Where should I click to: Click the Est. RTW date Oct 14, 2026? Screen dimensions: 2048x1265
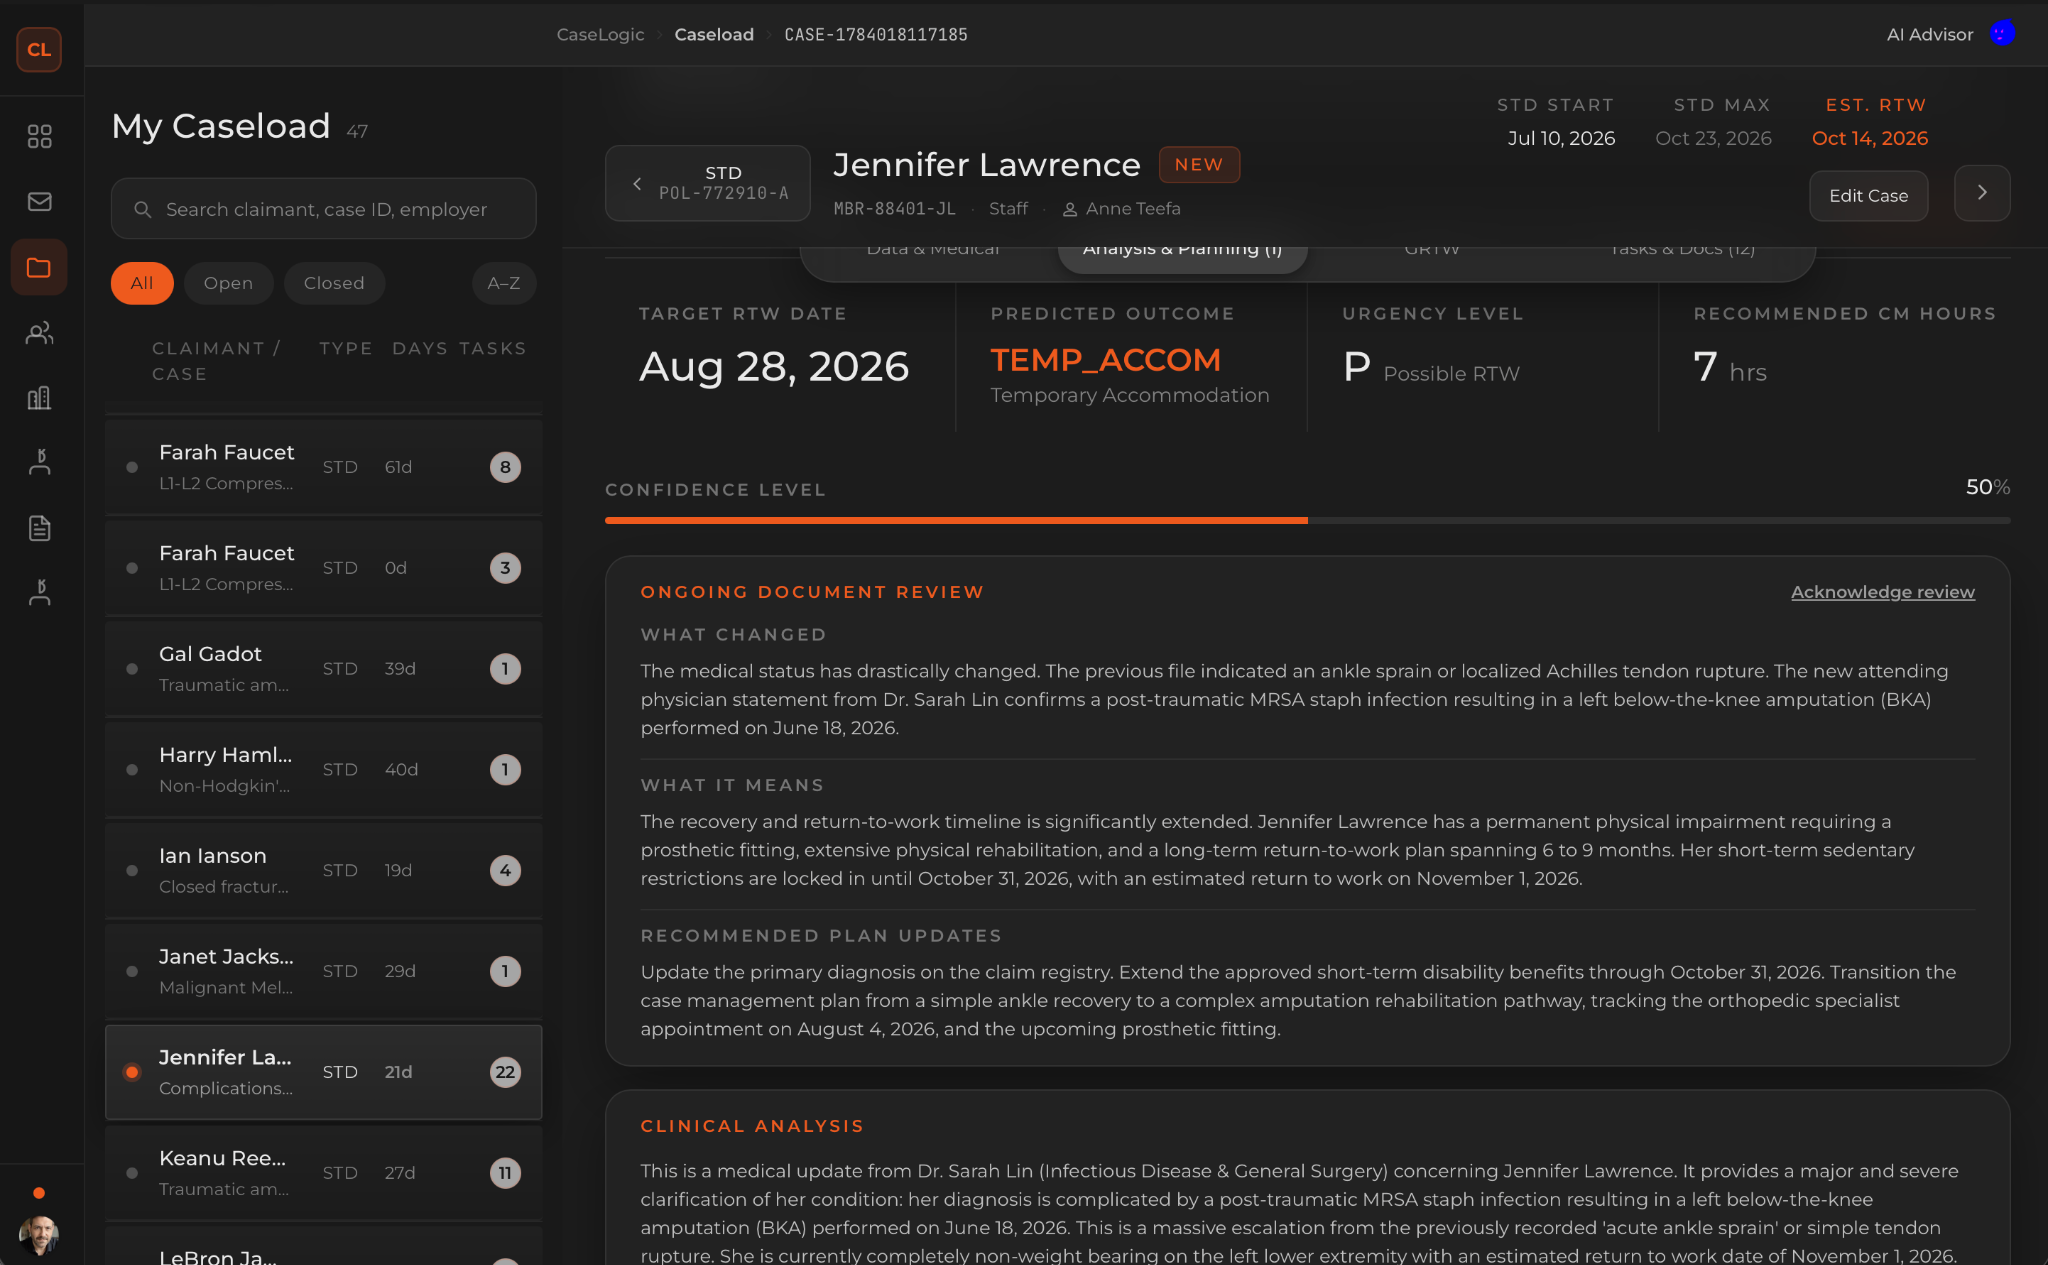(x=1869, y=138)
